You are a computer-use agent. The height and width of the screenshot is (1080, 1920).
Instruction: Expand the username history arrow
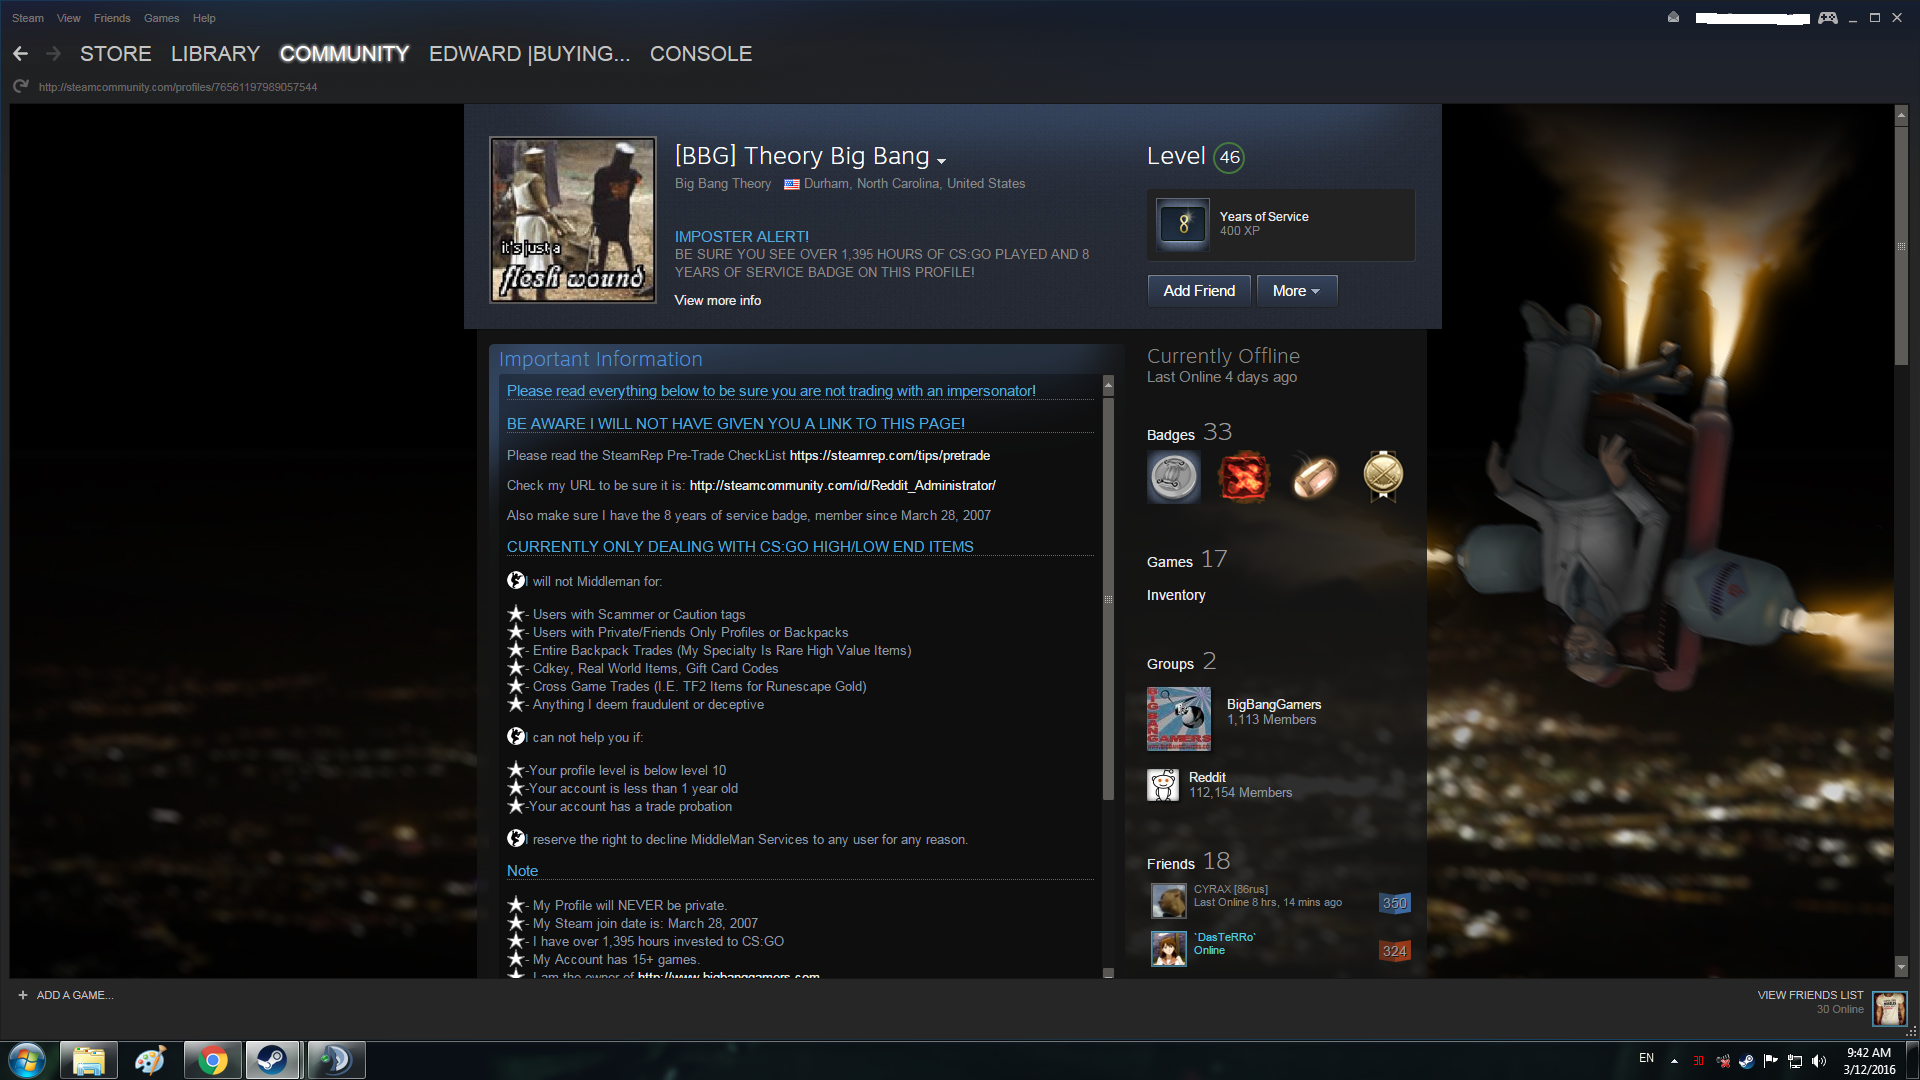pyautogui.click(x=941, y=161)
